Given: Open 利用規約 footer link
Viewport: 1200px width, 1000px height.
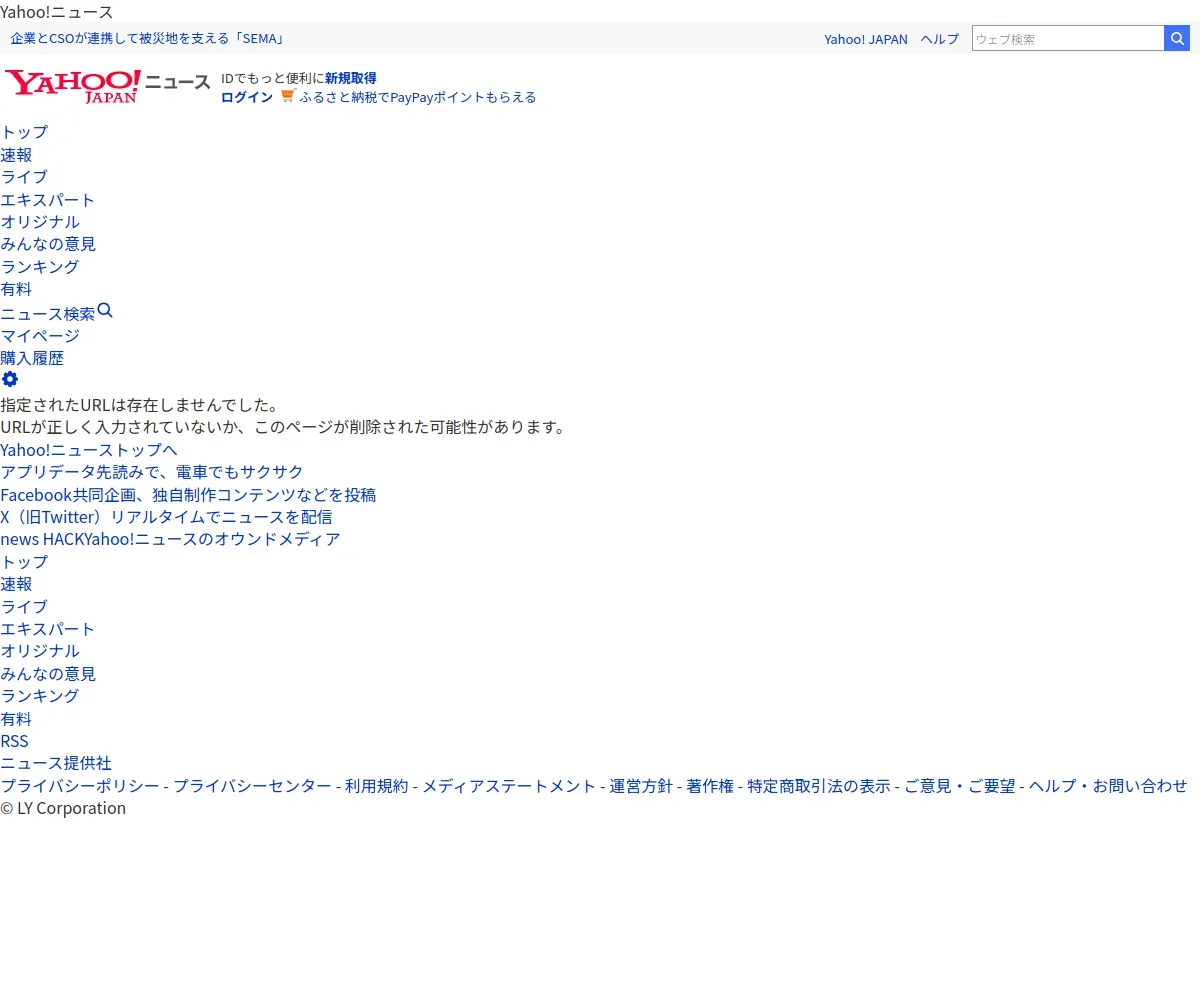Looking at the screenshot, I should pos(377,786).
